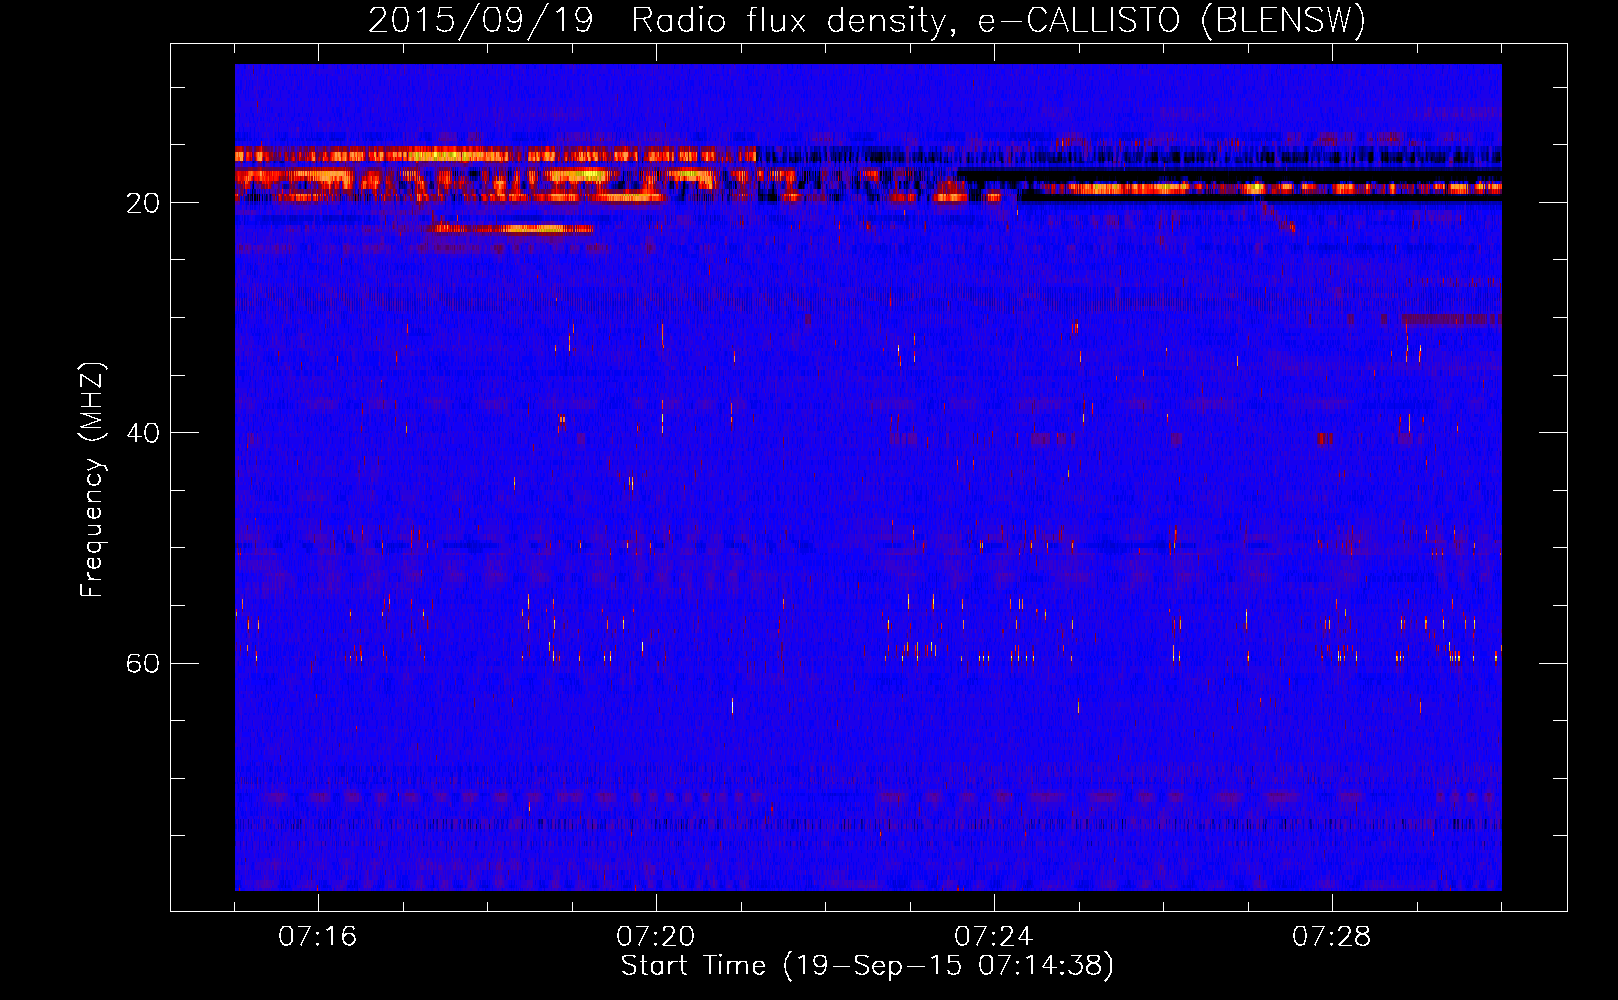The height and width of the screenshot is (1000, 1618).
Task: Click the 40 MHz frequency tick label
Action: tap(143, 433)
